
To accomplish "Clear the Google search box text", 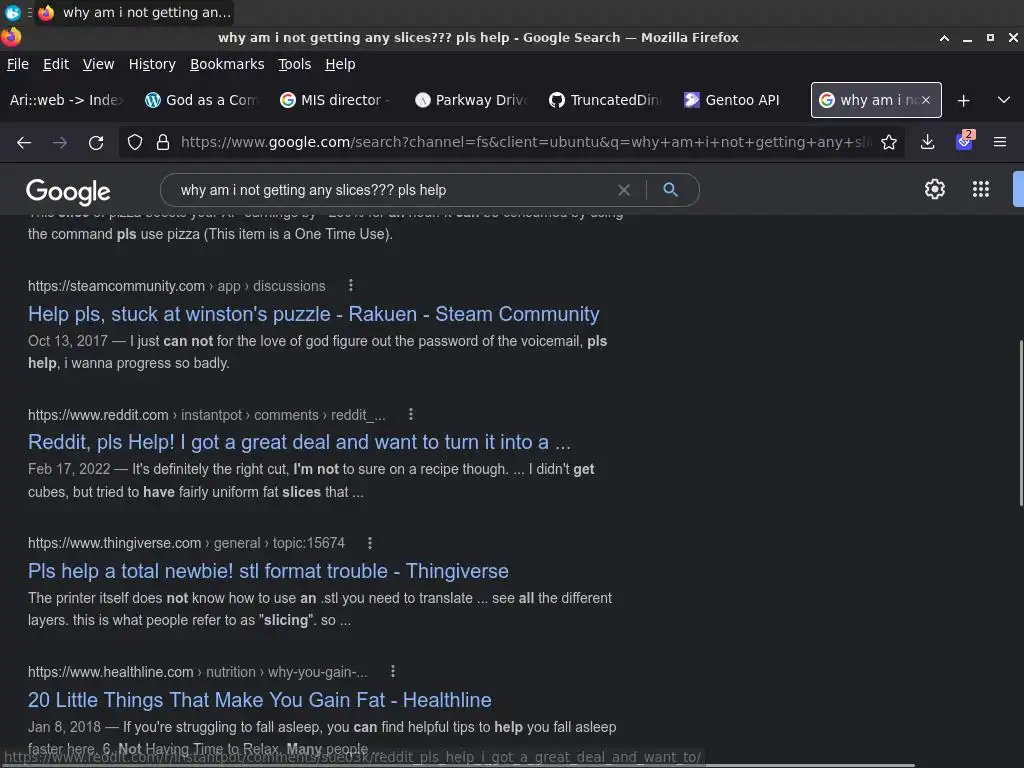I will [x=624, y=190].
